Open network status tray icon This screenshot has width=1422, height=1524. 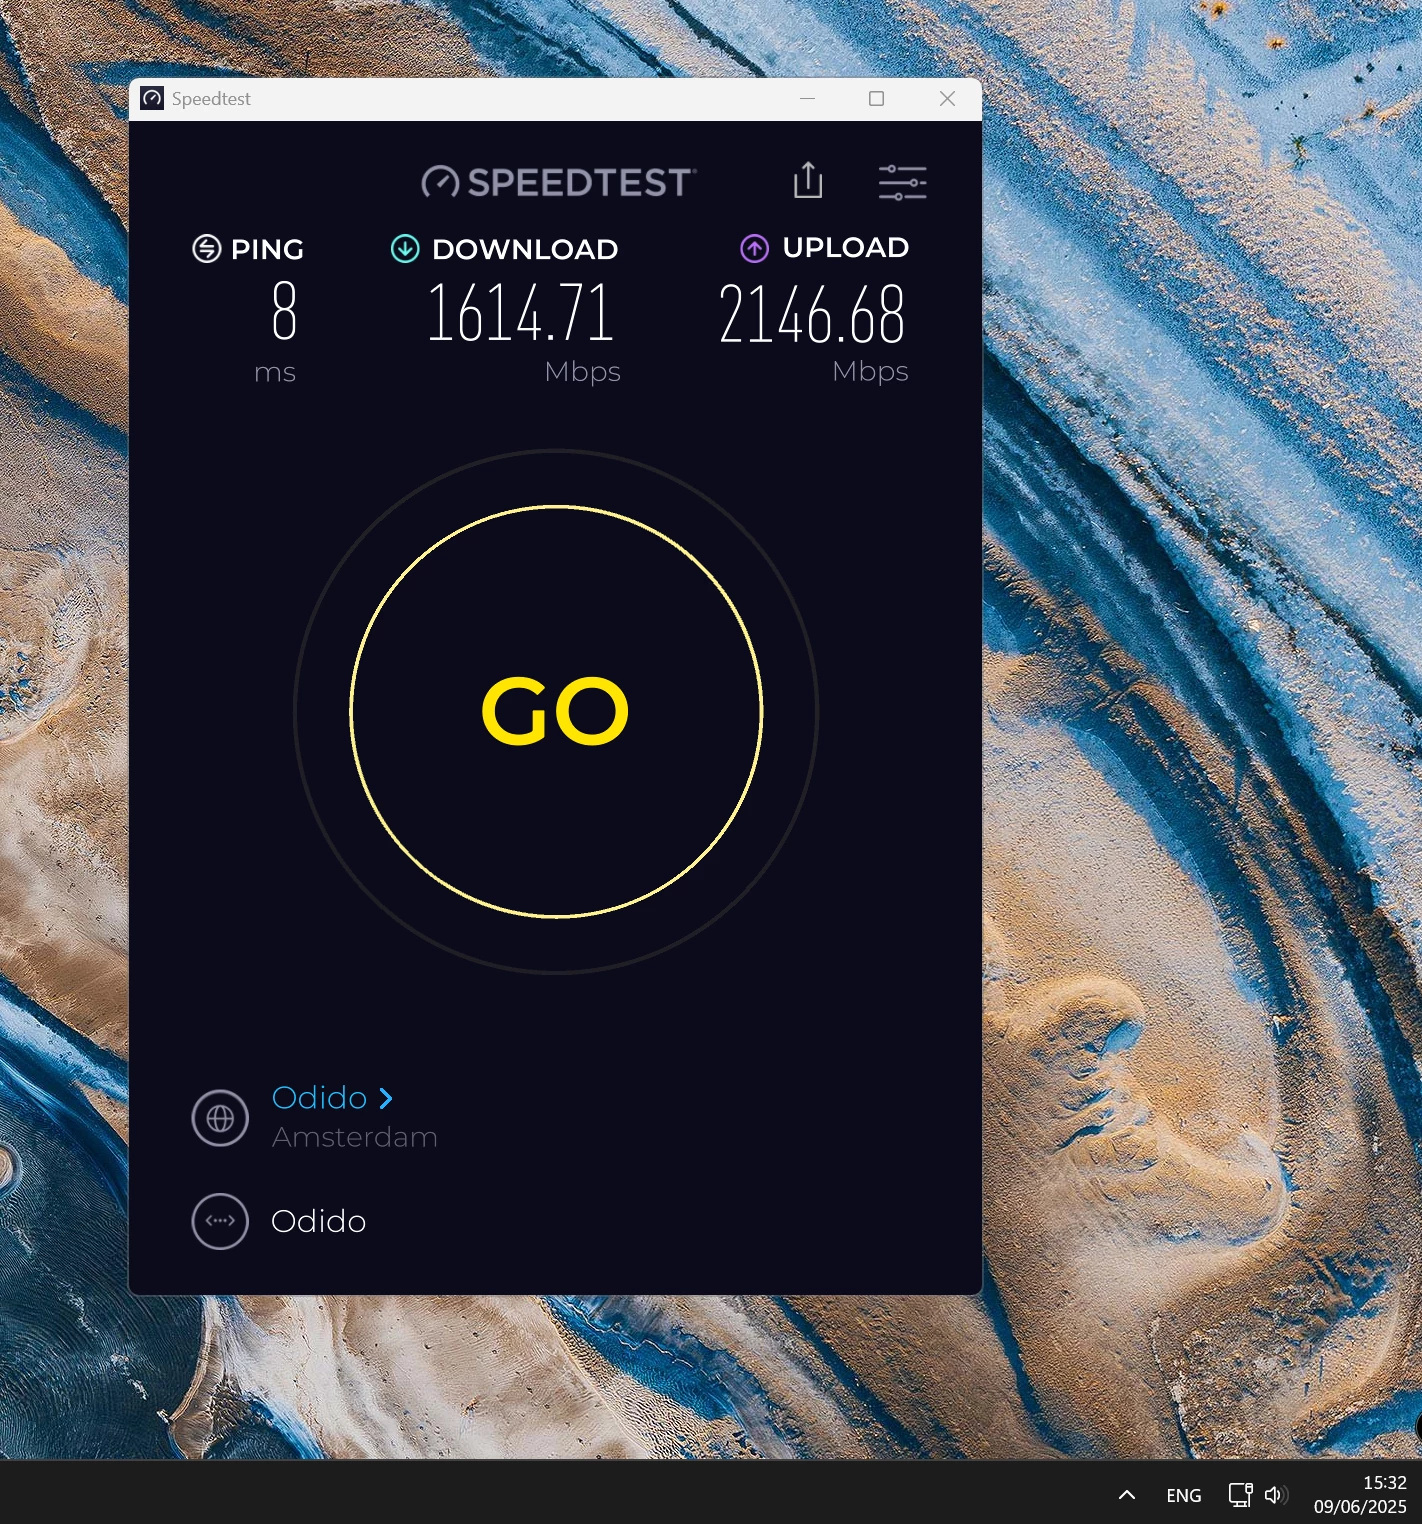click(x=1240, y=1495)
